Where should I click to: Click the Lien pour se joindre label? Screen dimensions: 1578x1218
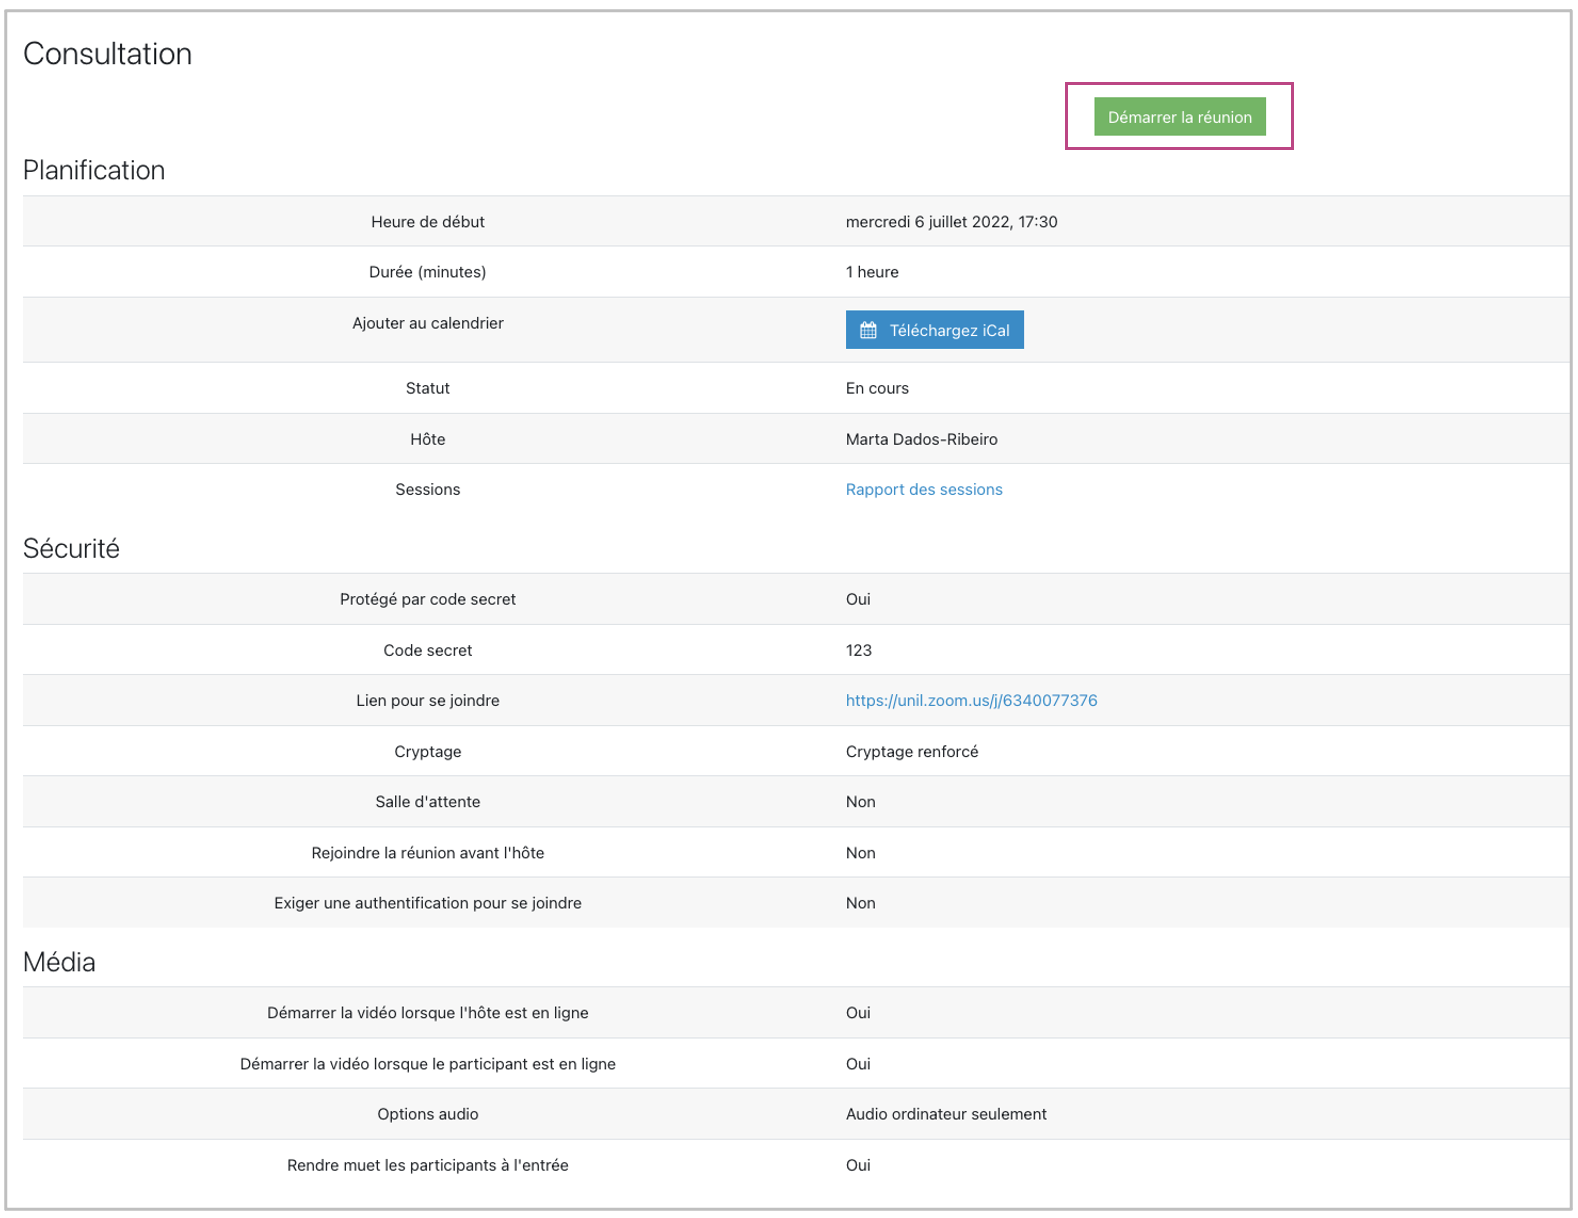[x=427, y=700]
